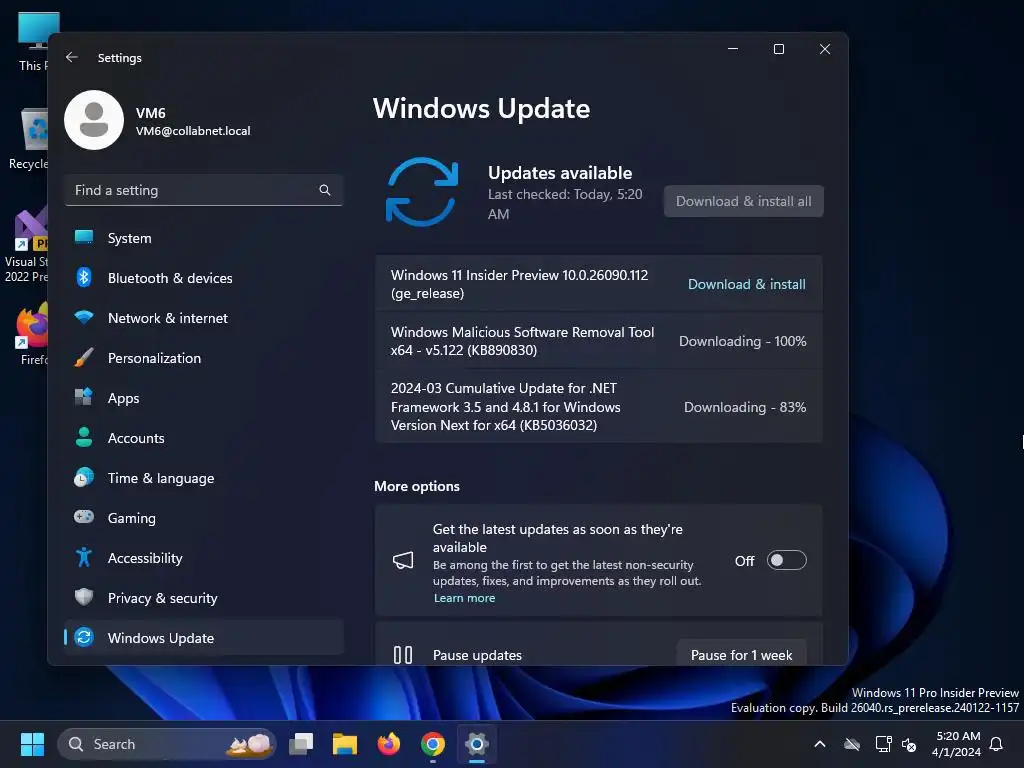Click the search magnifier in Find a setting
1024x768 pixels.
tap(325, 190)
